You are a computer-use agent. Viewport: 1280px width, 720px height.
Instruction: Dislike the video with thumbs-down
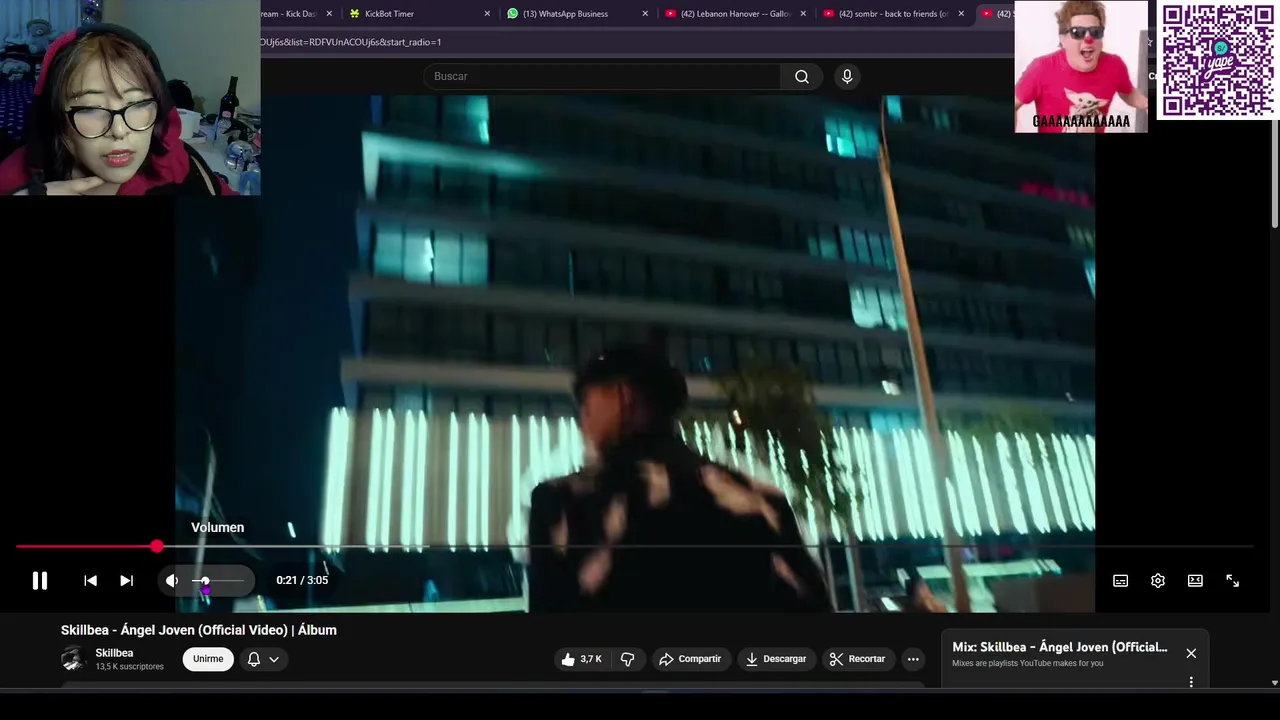(627, 659)
